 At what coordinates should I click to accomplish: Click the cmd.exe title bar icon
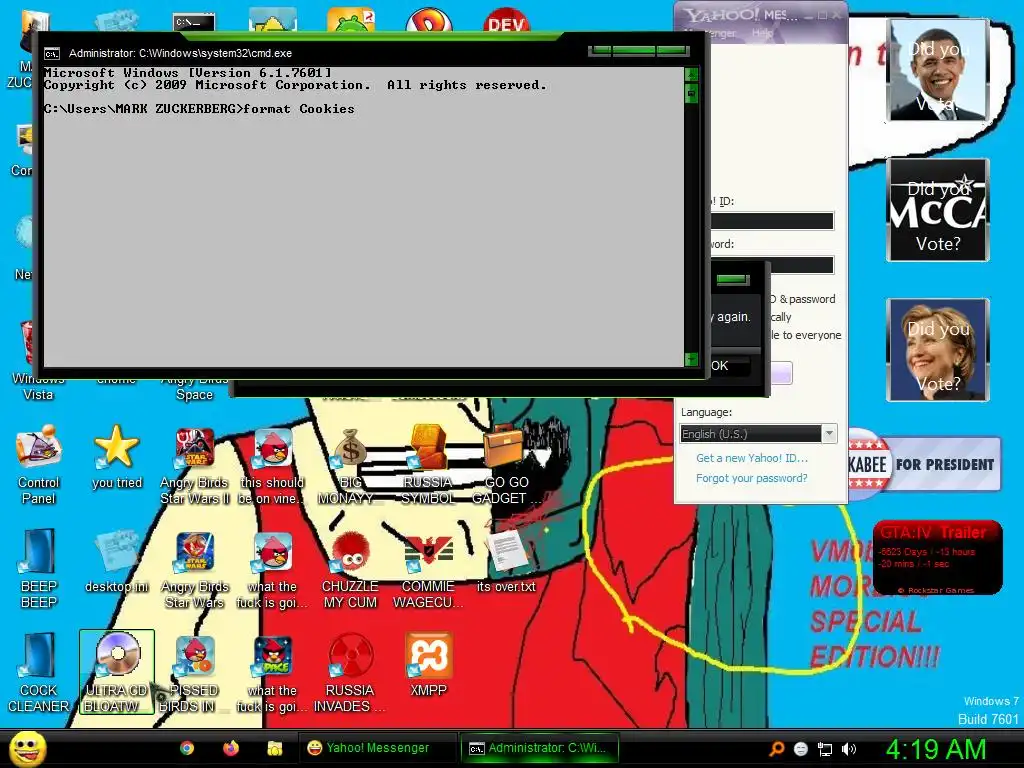[x=52, y=54]
